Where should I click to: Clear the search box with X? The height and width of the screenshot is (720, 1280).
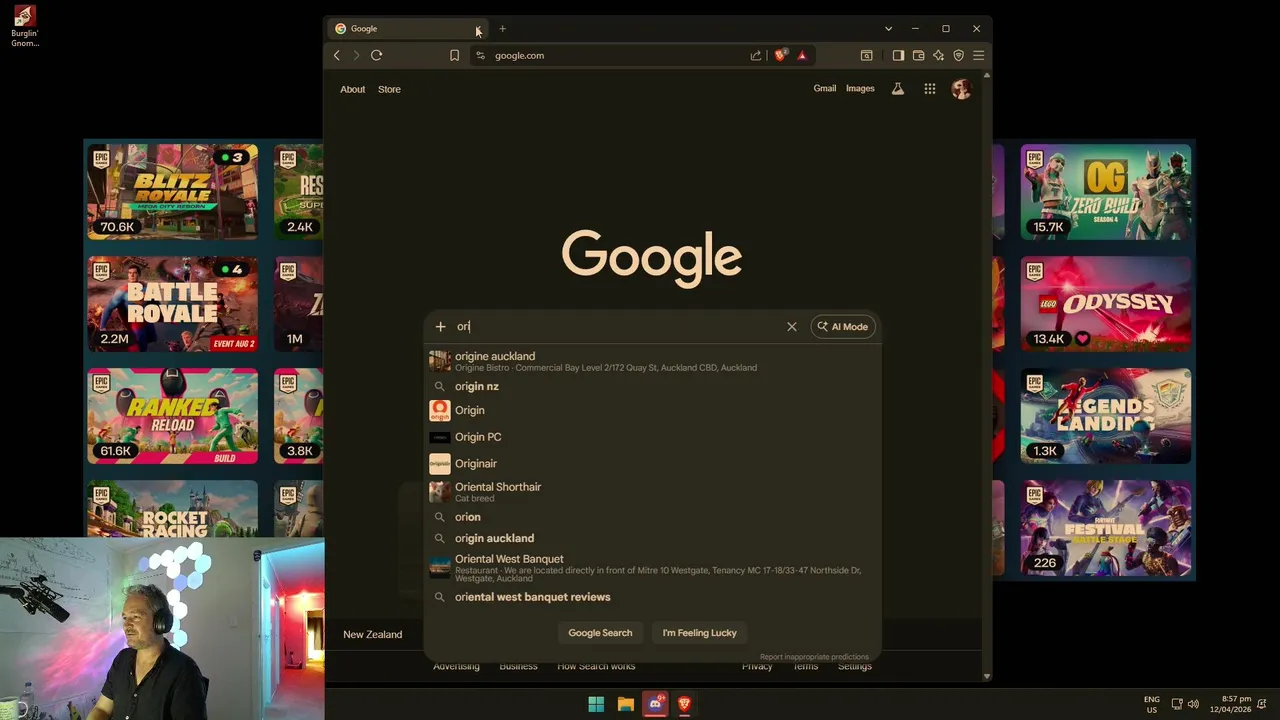[x=792, y=326]
